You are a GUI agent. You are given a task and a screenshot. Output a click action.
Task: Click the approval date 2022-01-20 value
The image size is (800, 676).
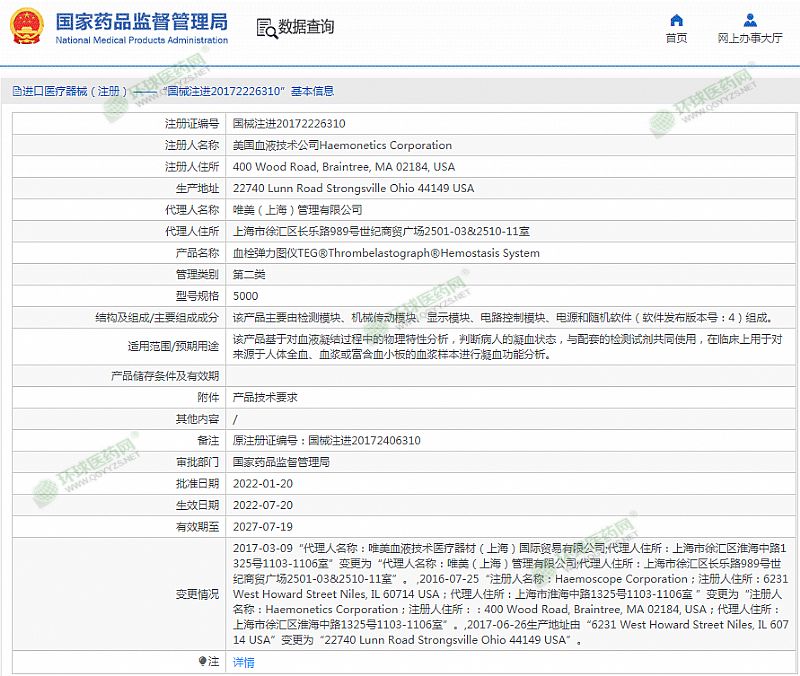pyautogui.click(x=262, y=484)
